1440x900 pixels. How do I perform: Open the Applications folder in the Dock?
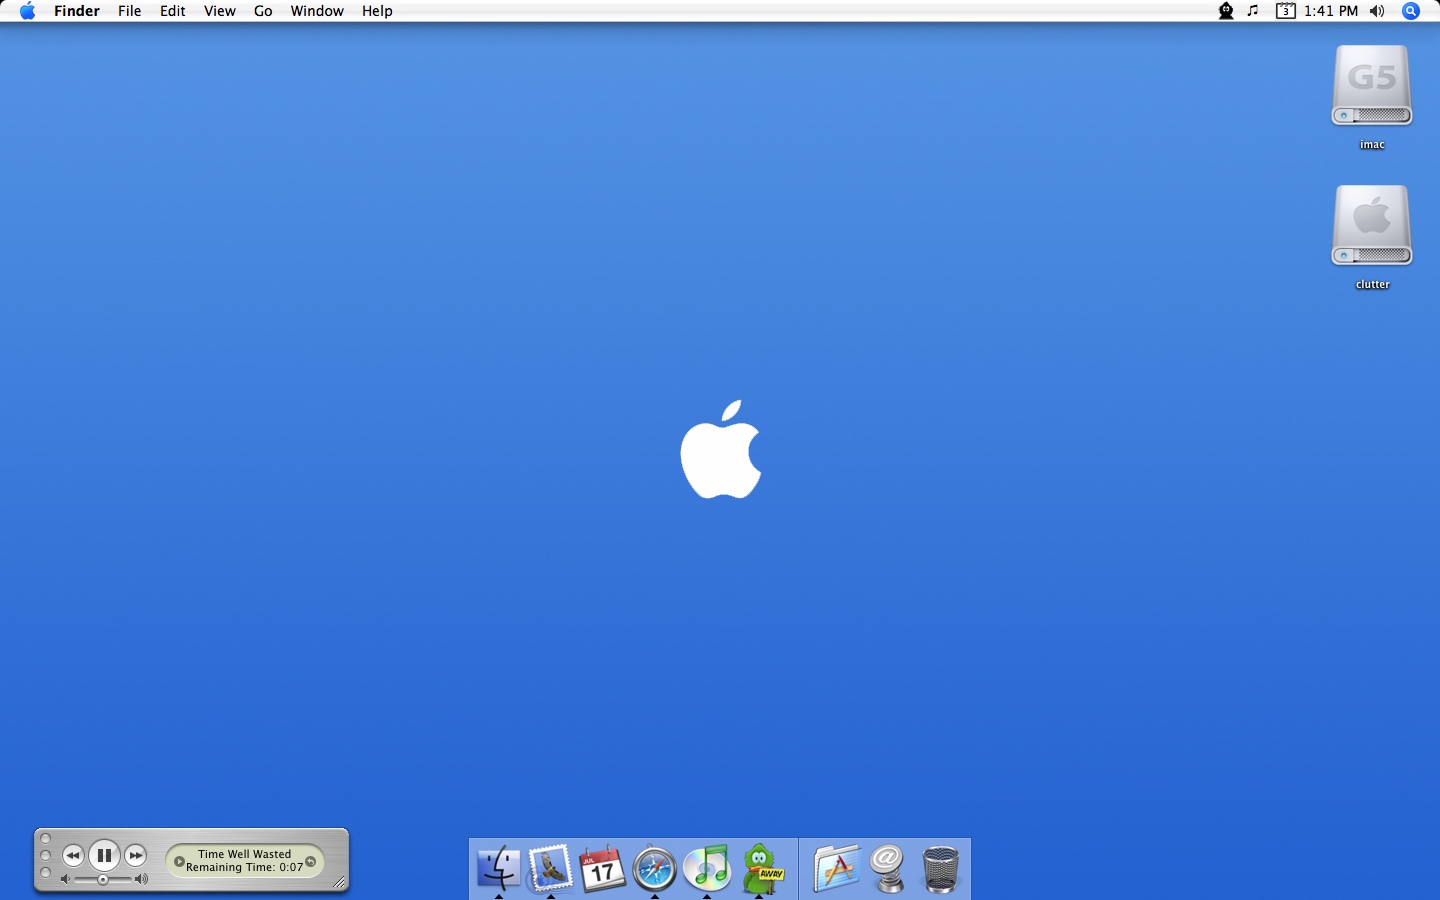(836, 868)
